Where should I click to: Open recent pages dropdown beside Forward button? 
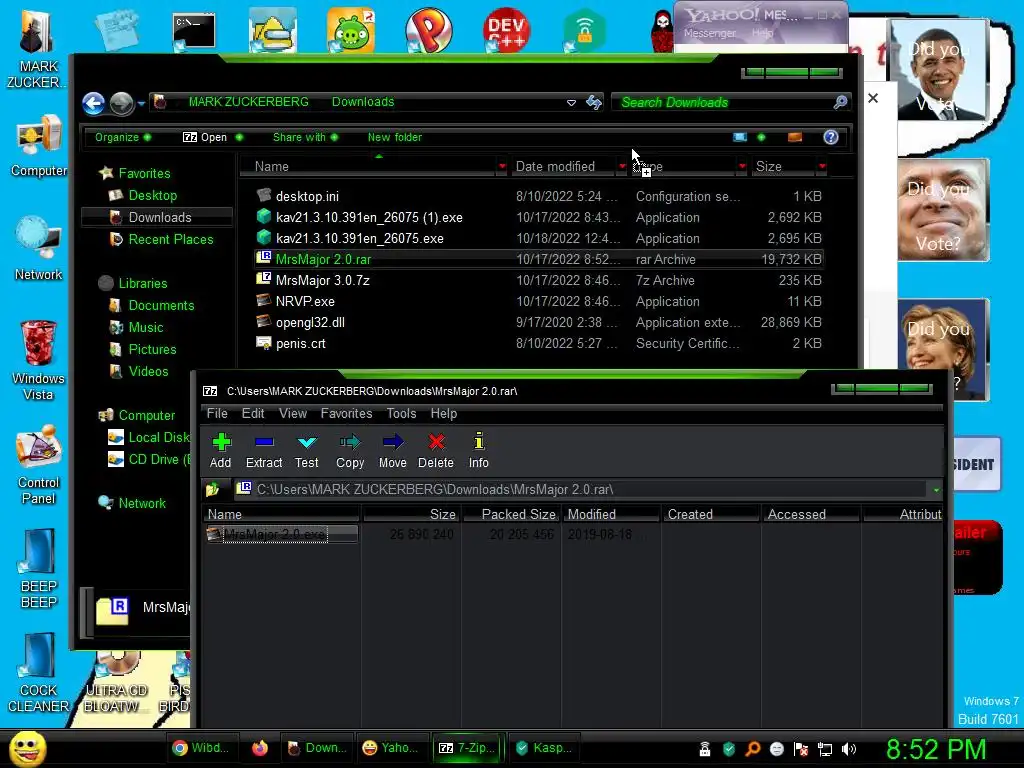click(x=141, y=103)
